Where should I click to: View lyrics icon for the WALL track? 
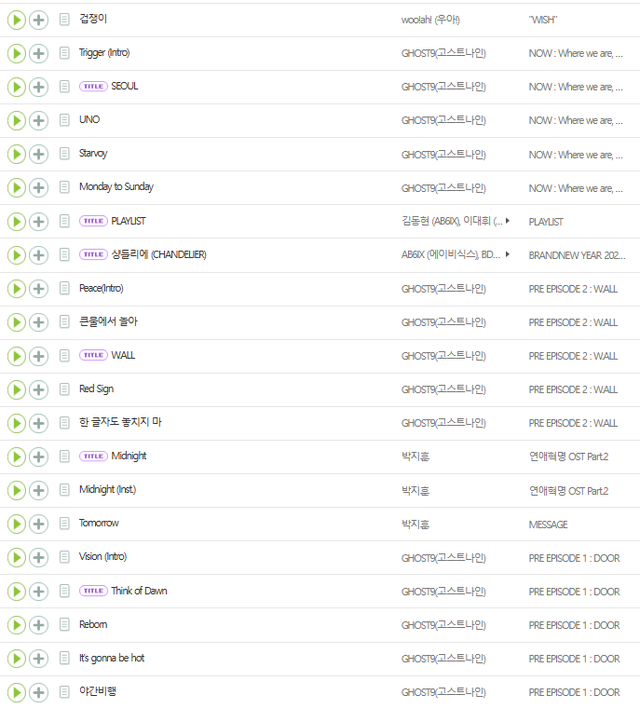click(64, 356)
